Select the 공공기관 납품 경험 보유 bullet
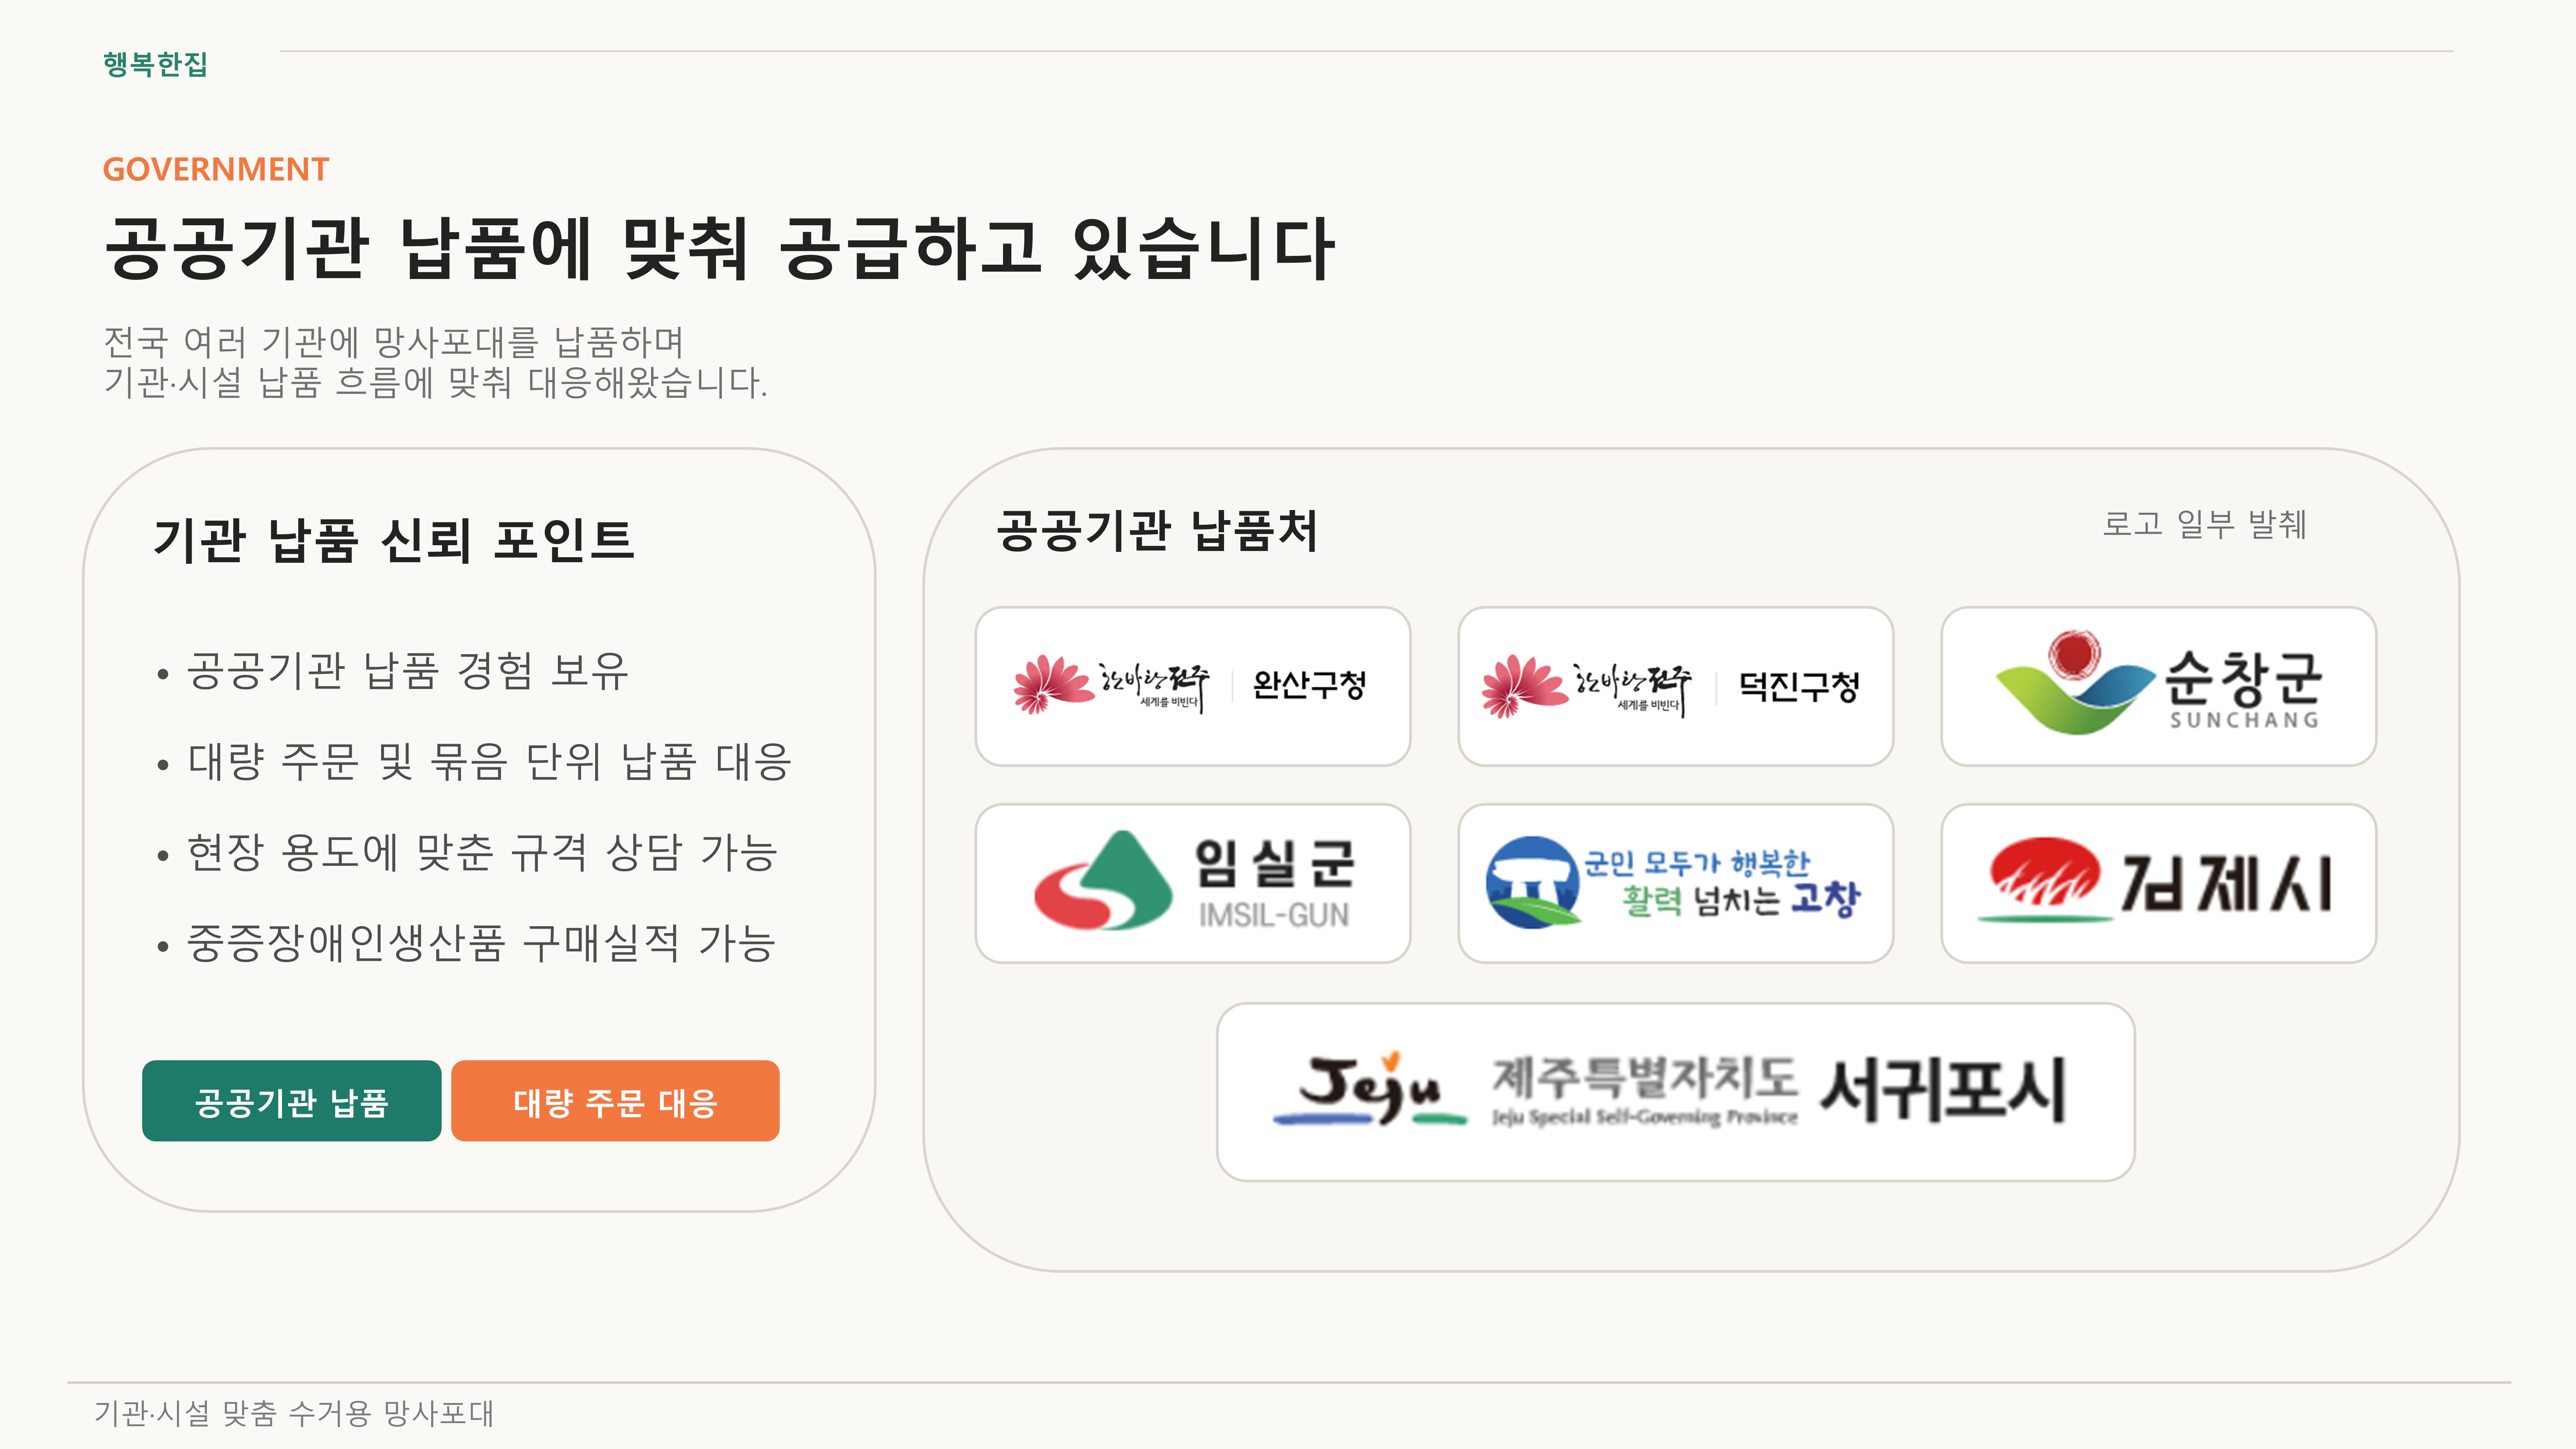The height and width of the screenshot is (1449, 2576). click(x=407, y=670)
